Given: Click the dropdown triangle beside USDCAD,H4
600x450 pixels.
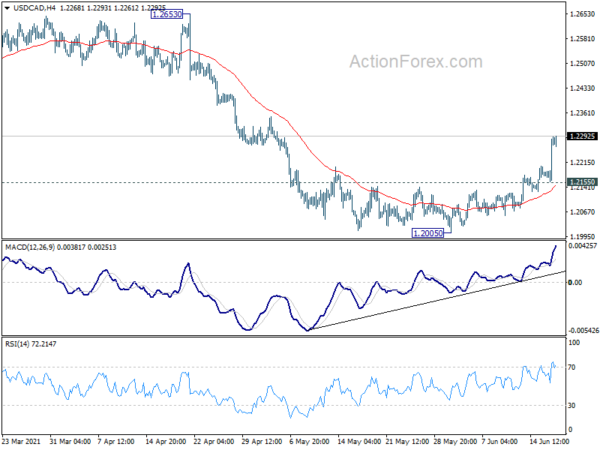Looking at the screenshot, I should (7, 8).
